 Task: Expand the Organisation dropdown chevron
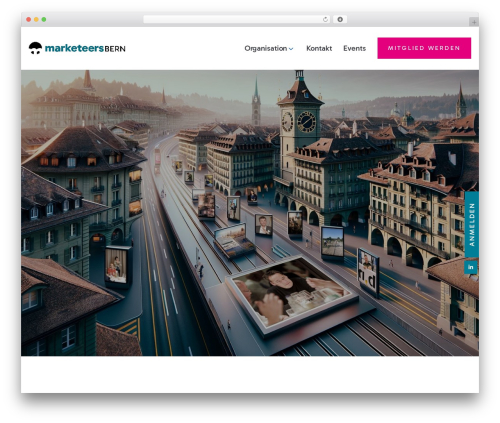point(291,49)
